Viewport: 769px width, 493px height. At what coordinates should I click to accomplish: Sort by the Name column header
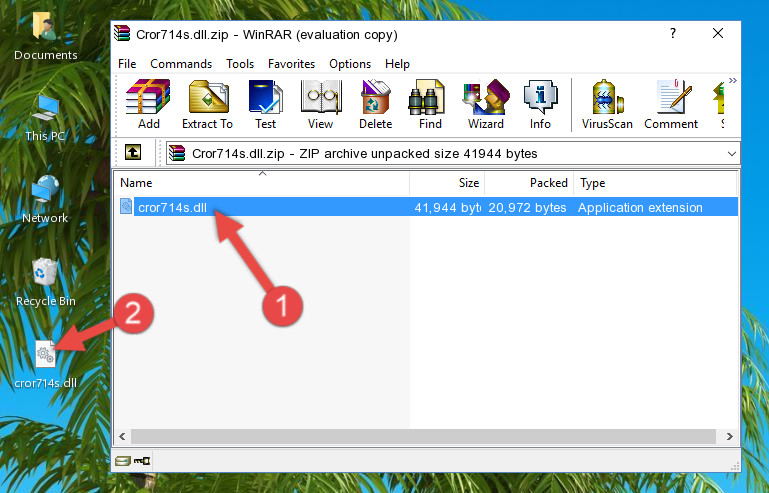tap(262, 183)
